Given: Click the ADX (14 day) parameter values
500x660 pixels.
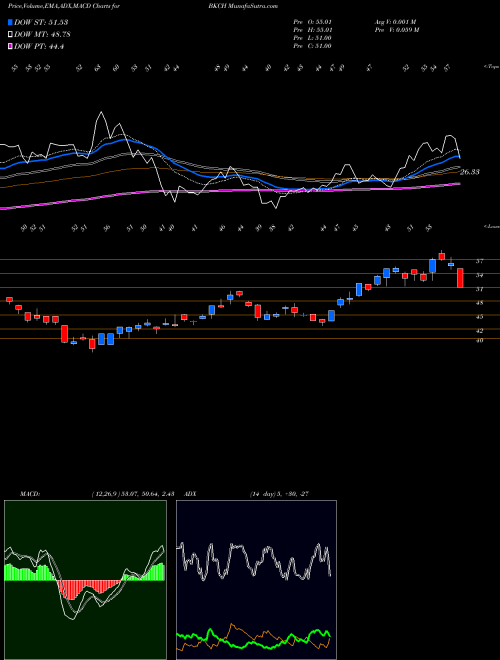Looking at the screenshot, I should click(279, 494).
